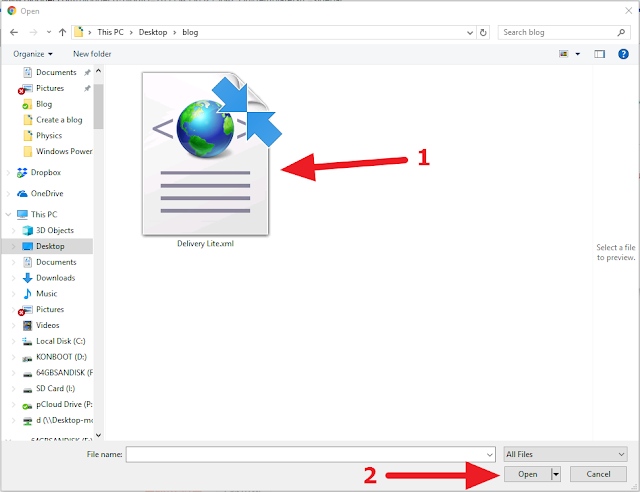640x492 pixels.
Task: Close the Open dialog
Action: tap(629, 11)
